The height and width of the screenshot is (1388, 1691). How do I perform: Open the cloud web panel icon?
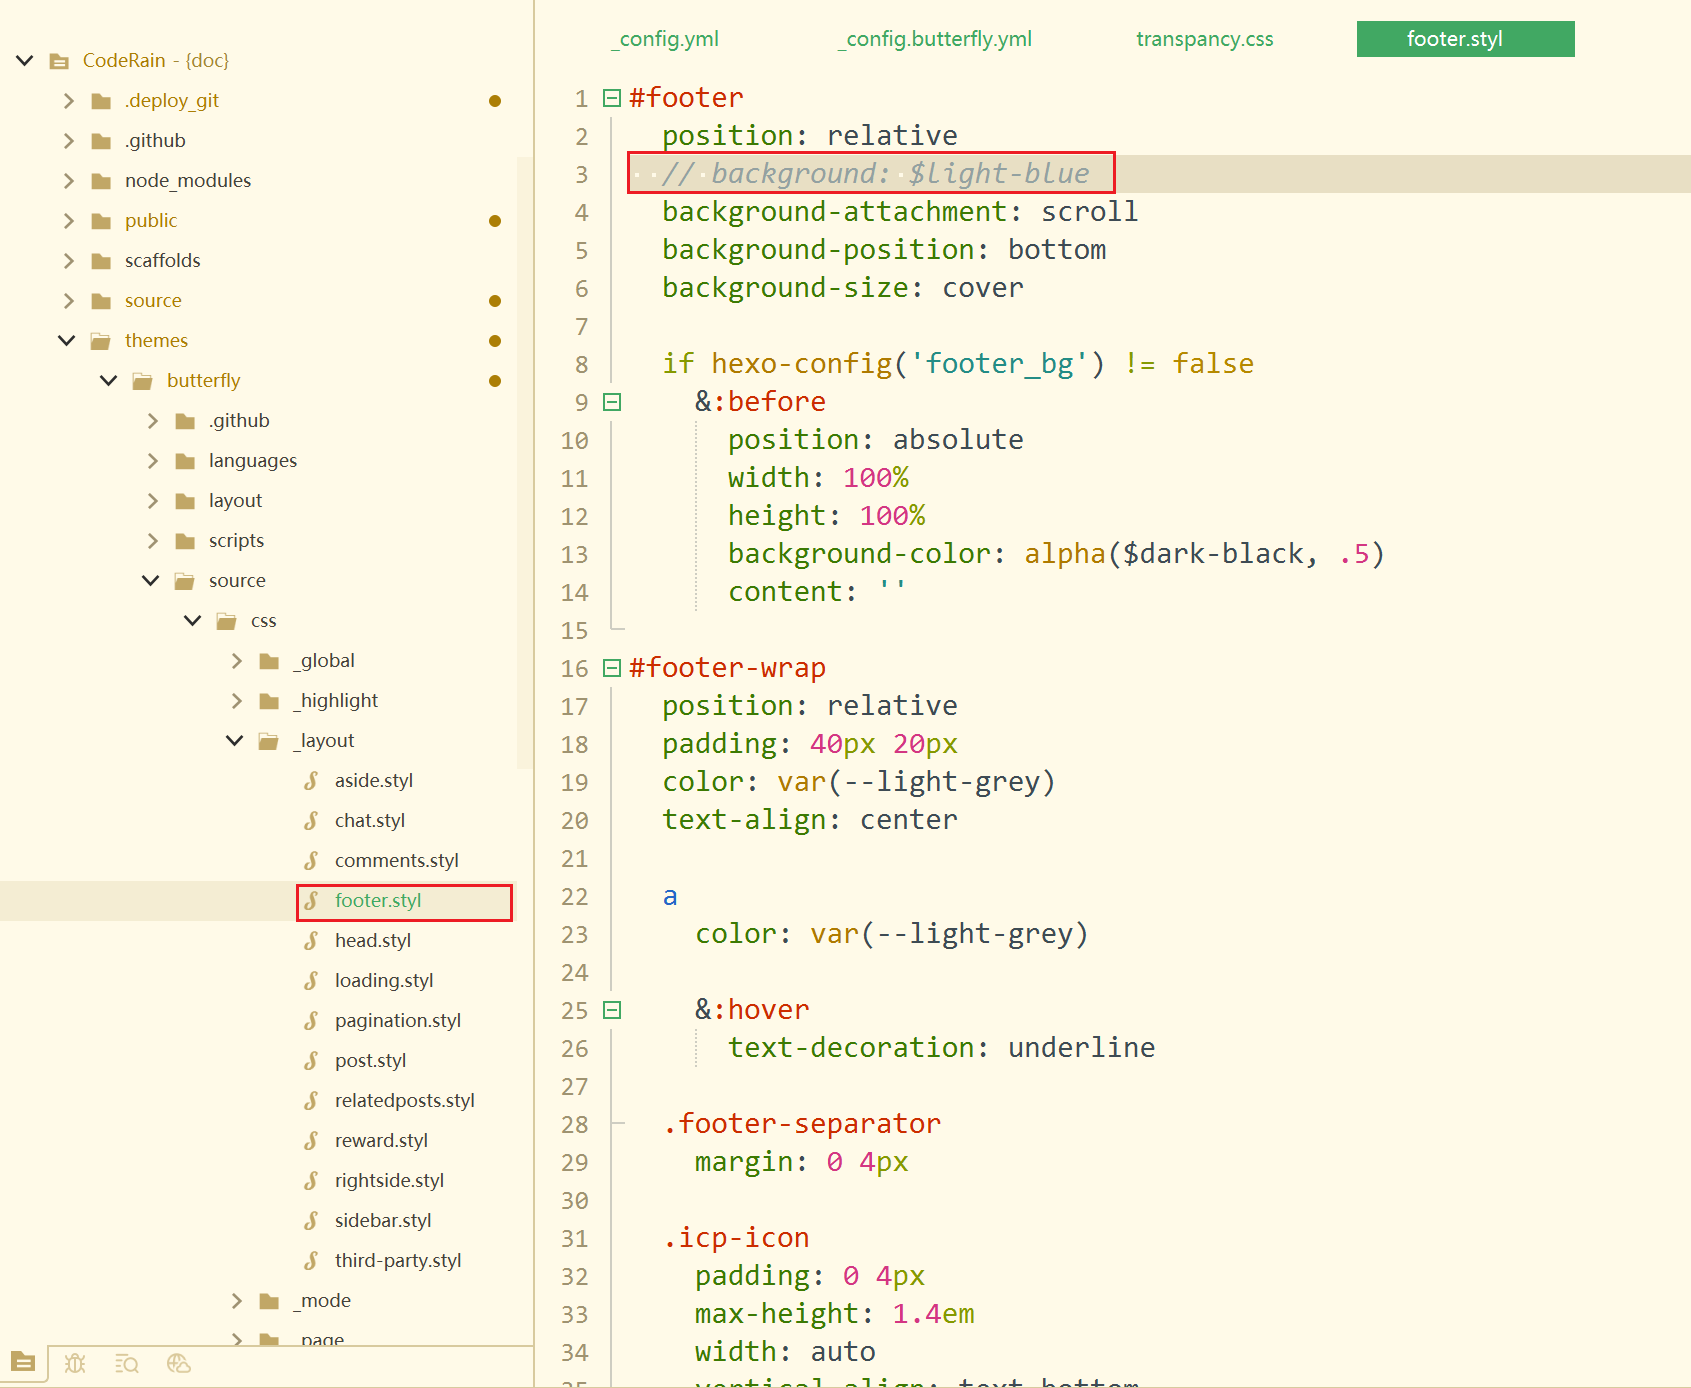pyautogui.click(x=179, y=1363)
